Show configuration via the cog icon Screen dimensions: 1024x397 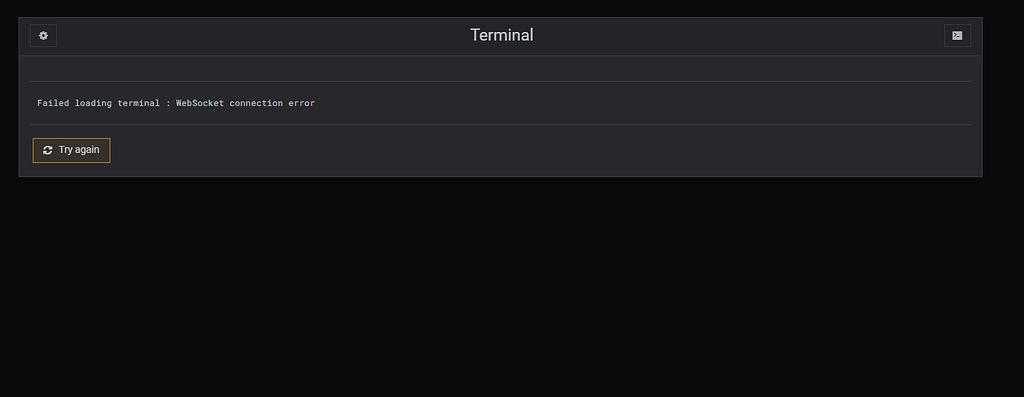click(x=43, y=36)
